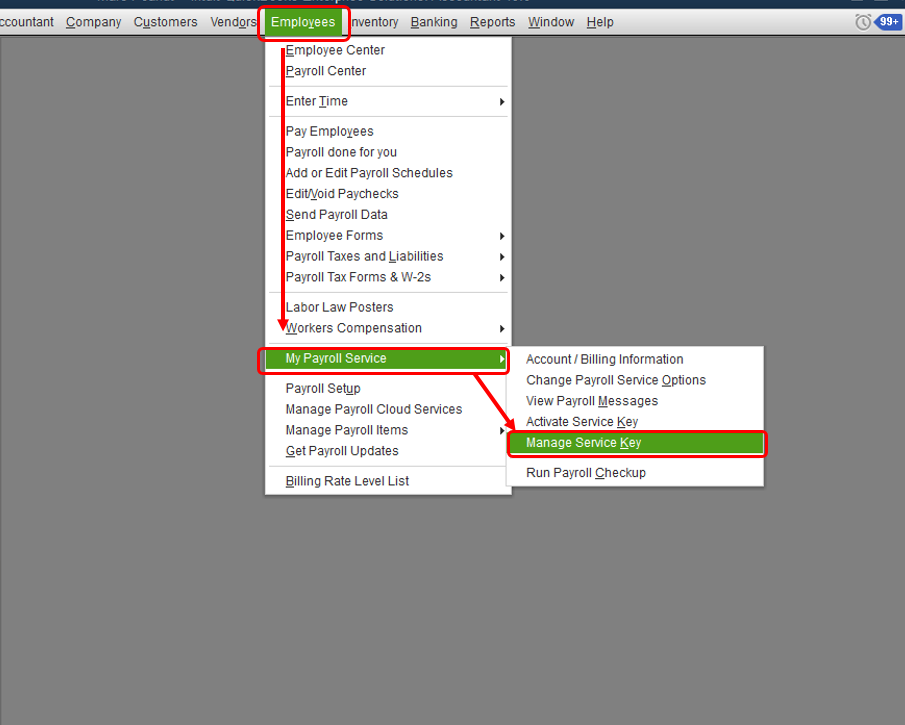Choose Pay Employees
This screenshot has width=905, height=725.
(388, 132)
